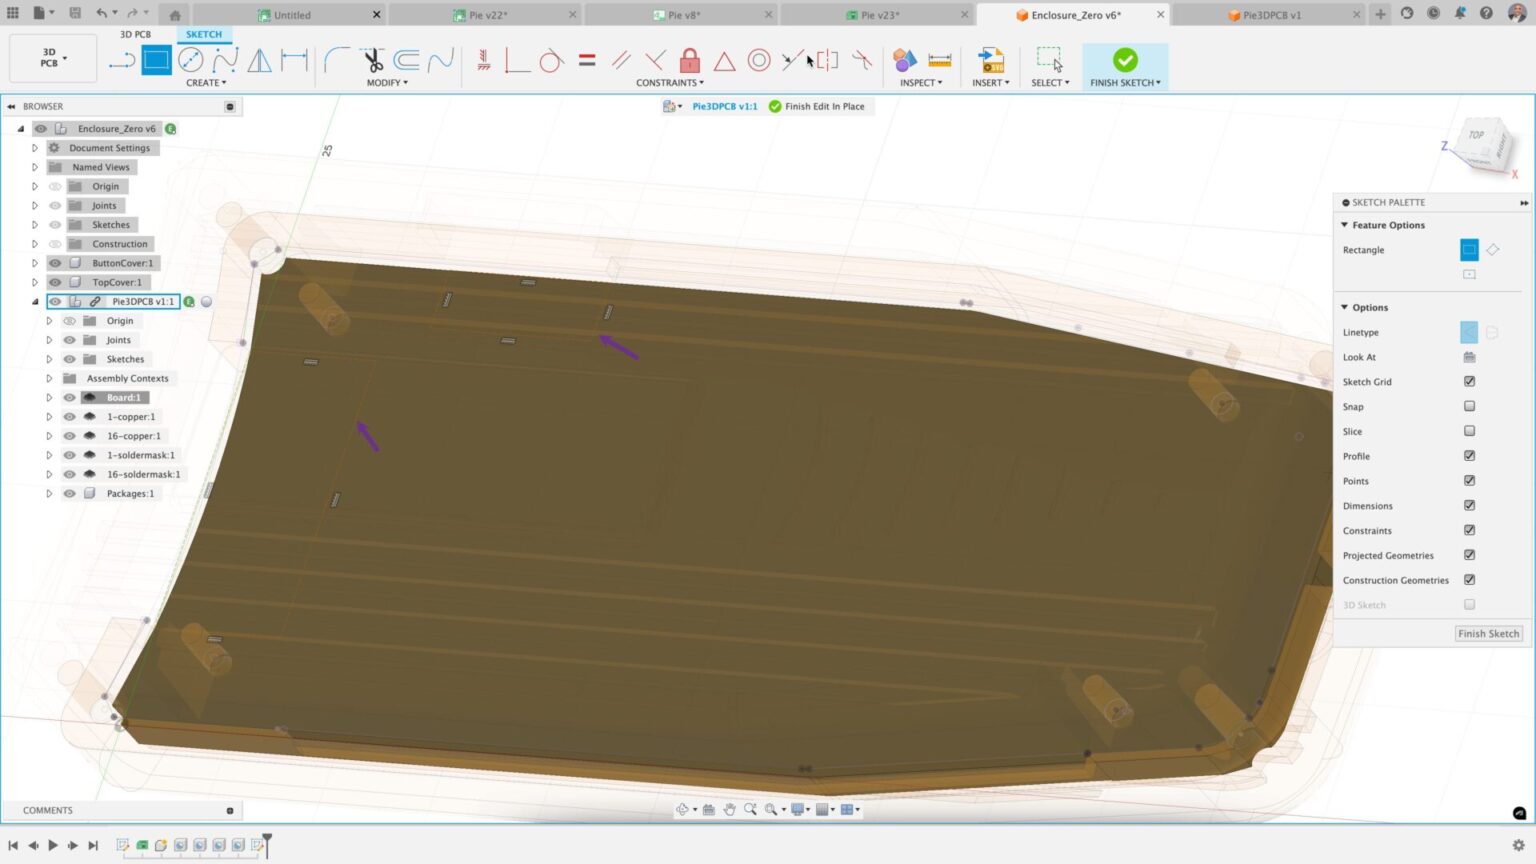
Task: Apply the Fix/Lock constraint
Action: click(688, 60)
